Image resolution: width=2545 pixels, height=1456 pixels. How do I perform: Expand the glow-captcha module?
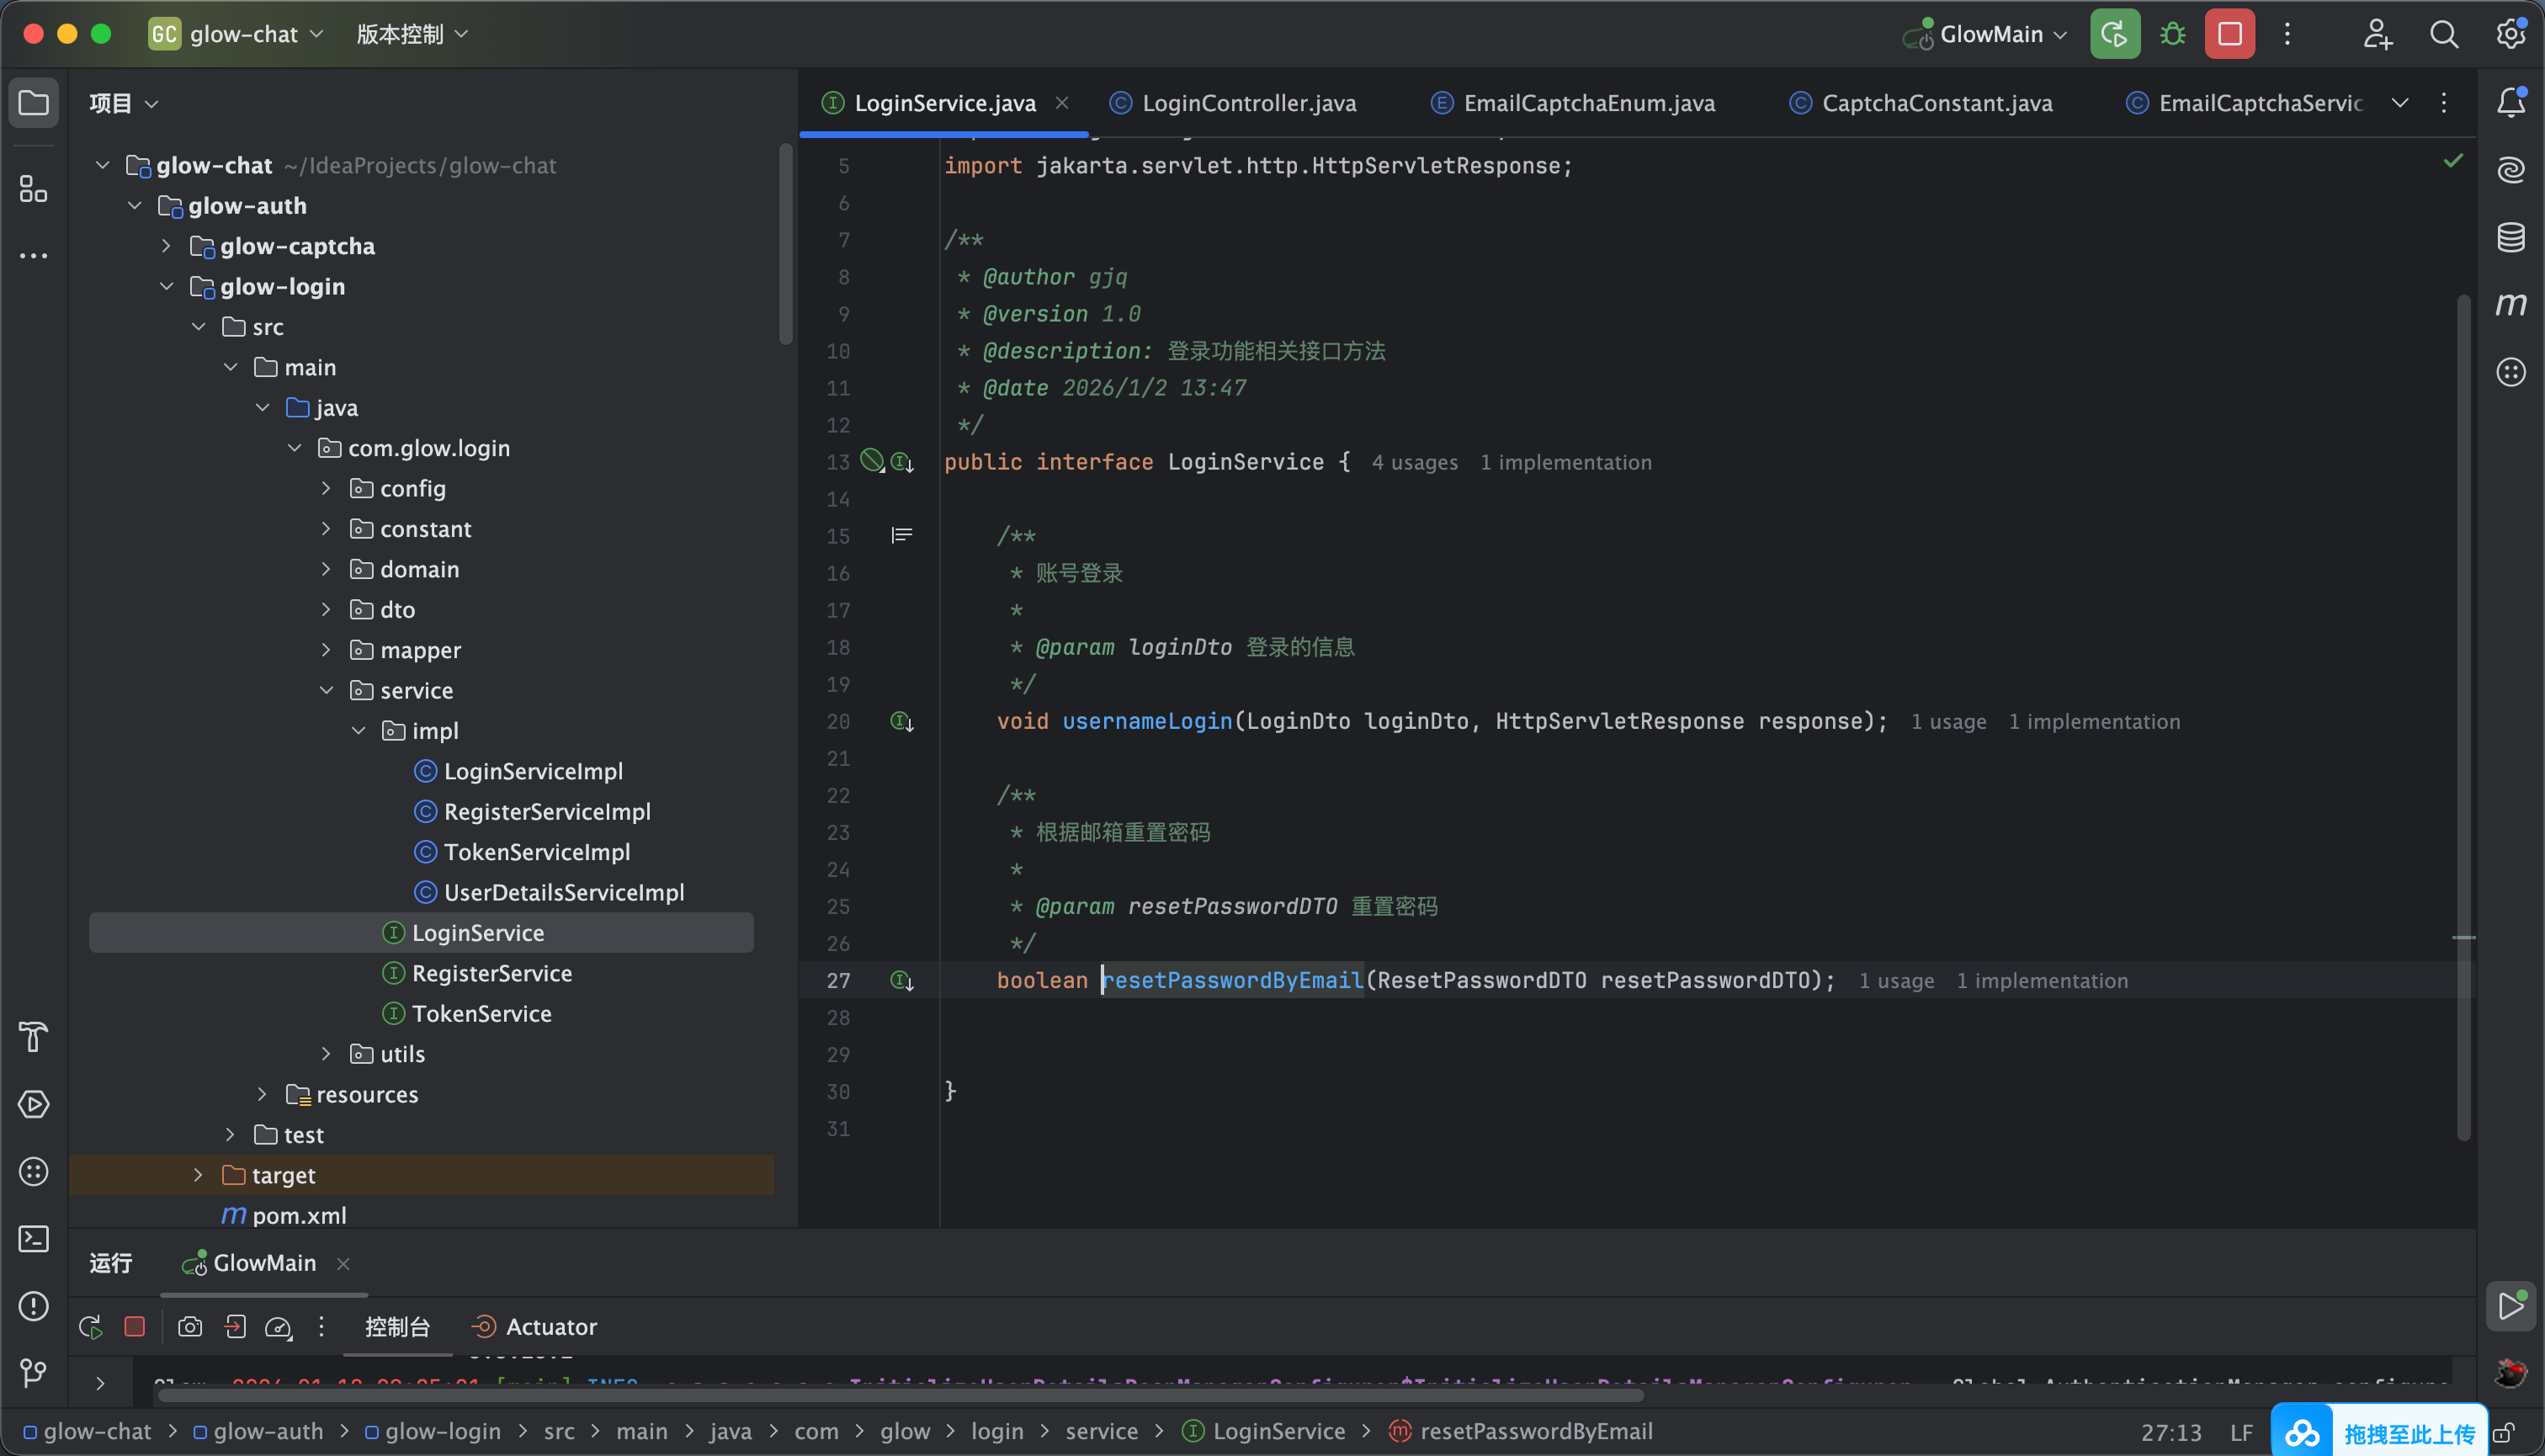coord(166,246)
